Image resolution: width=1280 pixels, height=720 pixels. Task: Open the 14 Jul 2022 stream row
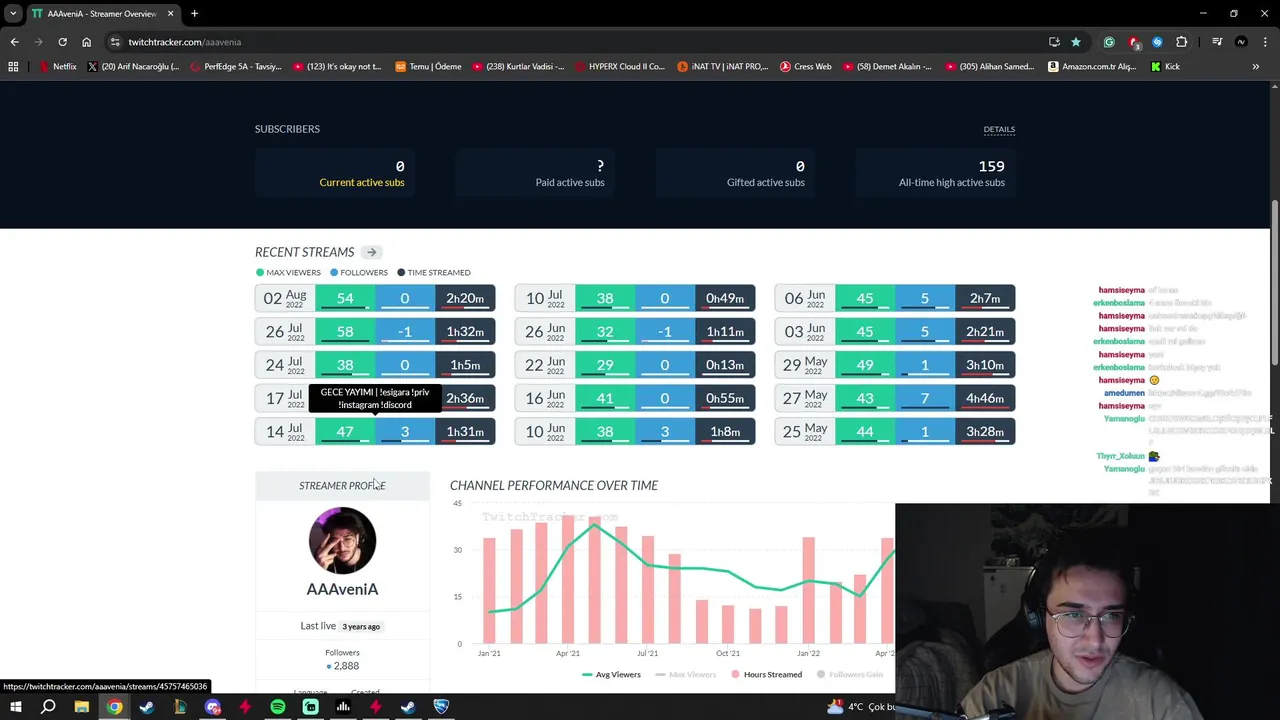375,432
